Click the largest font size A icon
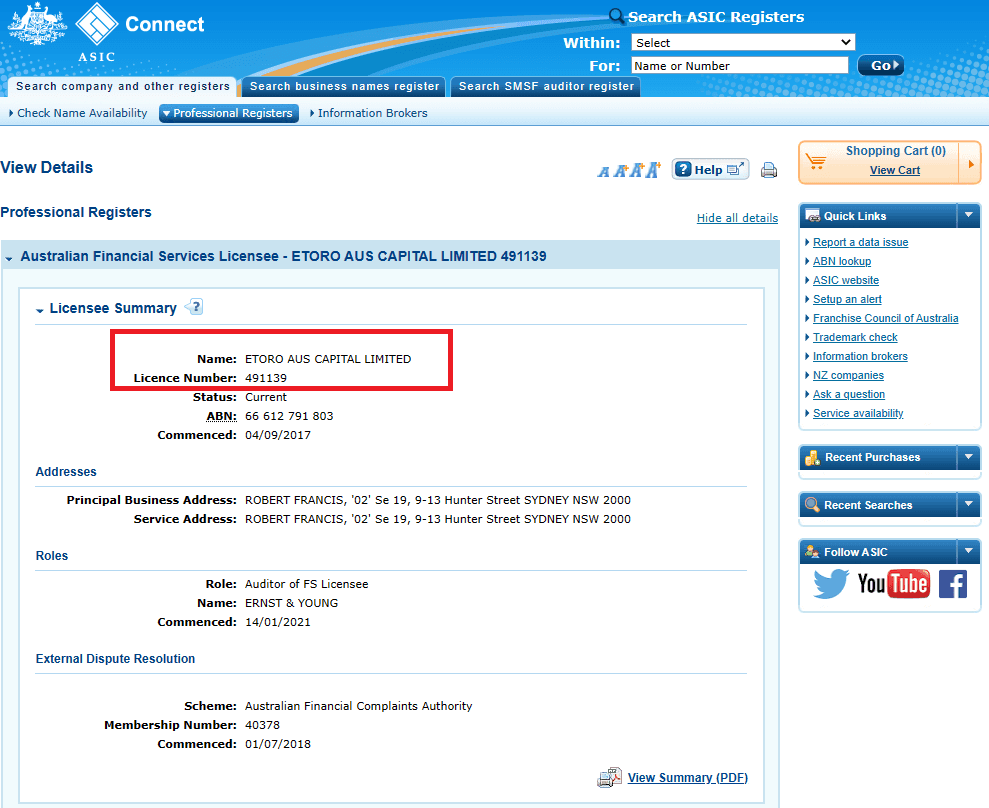This screenshot has height=808, width=989. point(652,170)
